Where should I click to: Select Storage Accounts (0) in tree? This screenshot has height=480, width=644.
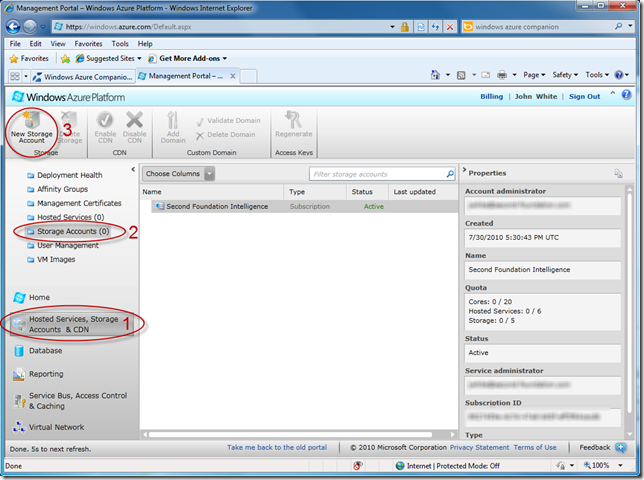pos(68,232)
